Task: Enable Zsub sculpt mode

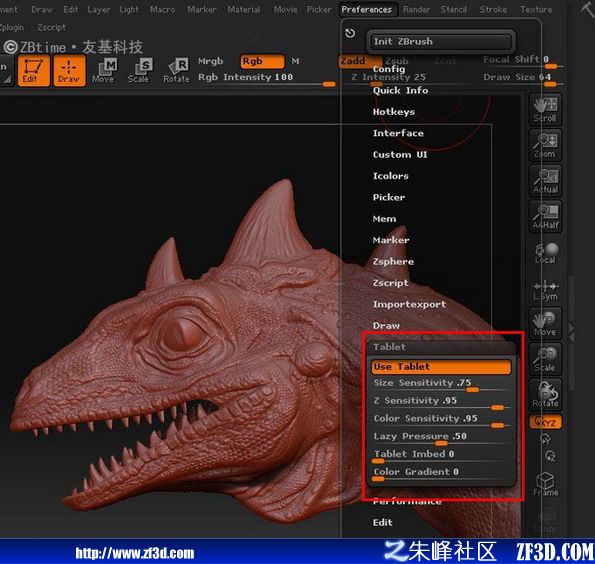Action: pyautogui.click(x=397, y=61)
